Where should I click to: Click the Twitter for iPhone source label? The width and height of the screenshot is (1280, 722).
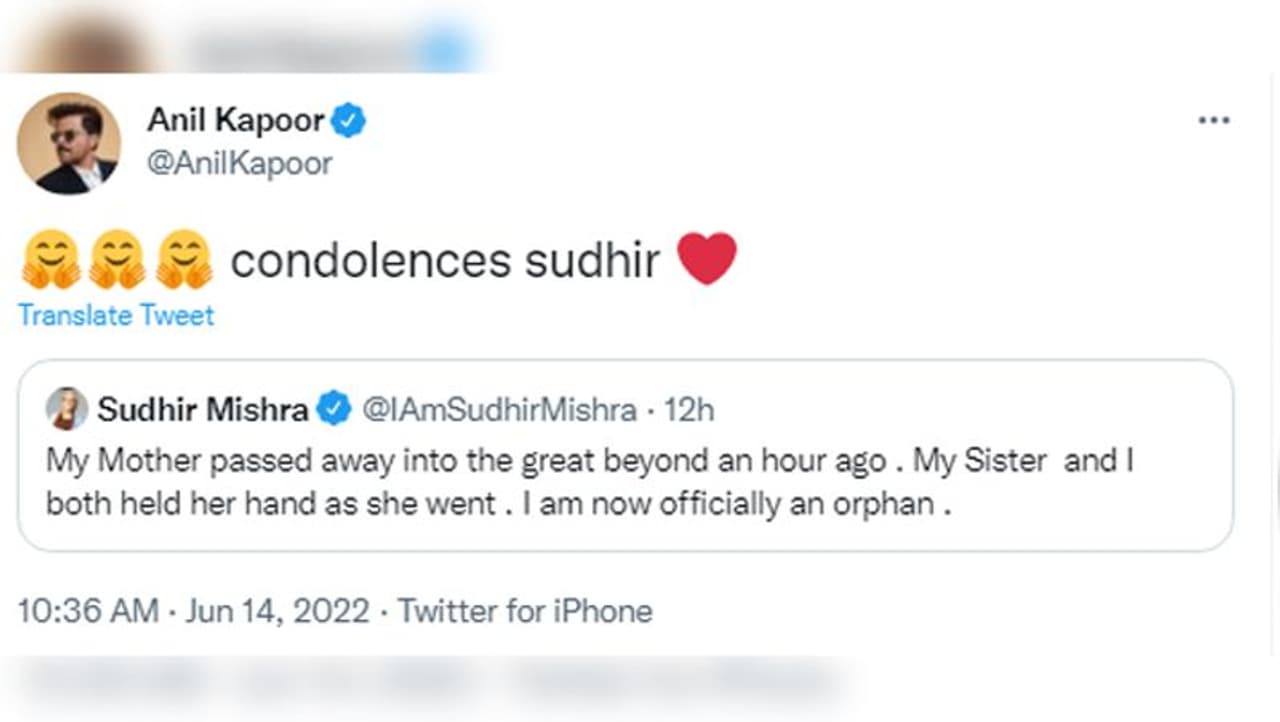pos(526,611)
